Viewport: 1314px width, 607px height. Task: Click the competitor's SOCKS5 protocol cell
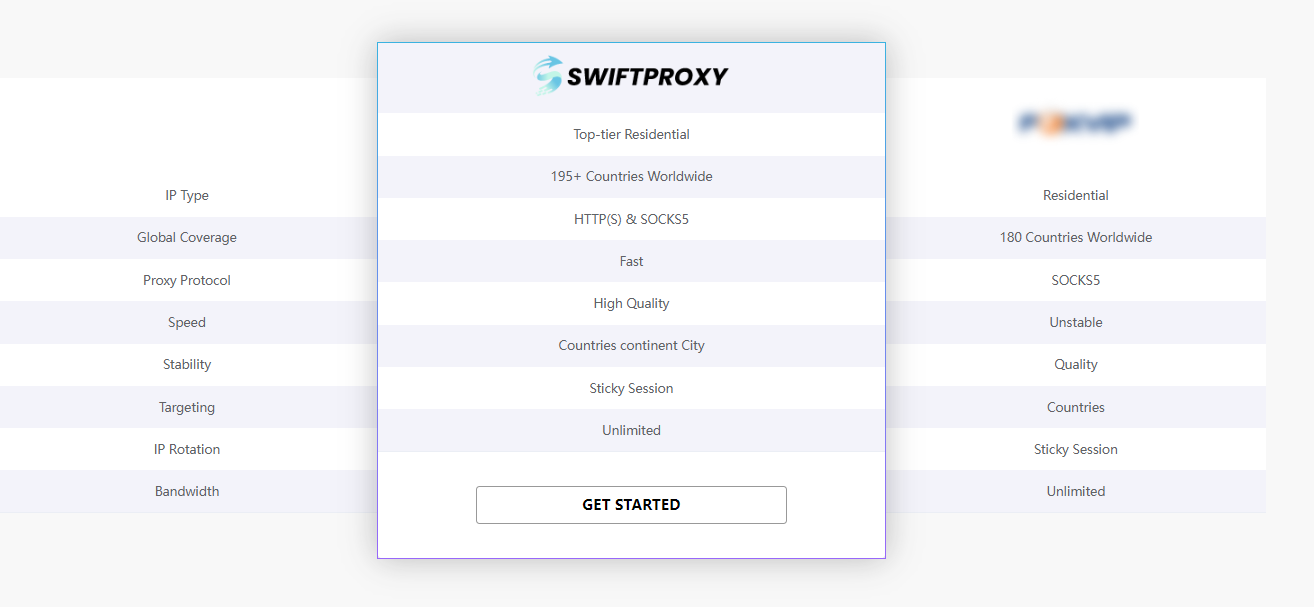(x=1076, y=280)
